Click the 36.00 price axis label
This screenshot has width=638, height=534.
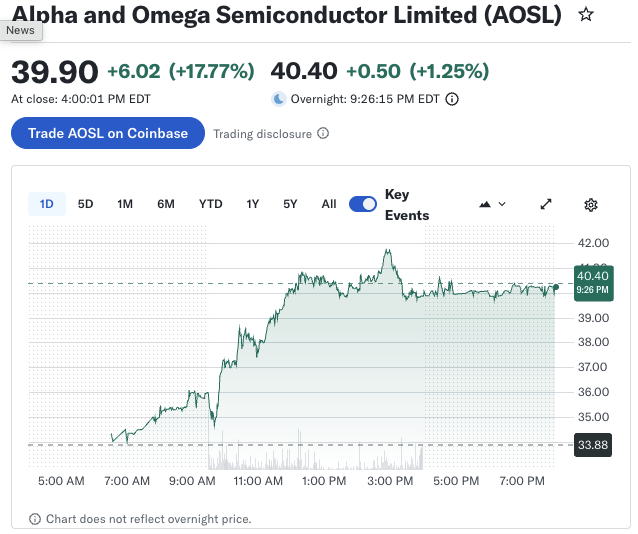coord(593,392)
